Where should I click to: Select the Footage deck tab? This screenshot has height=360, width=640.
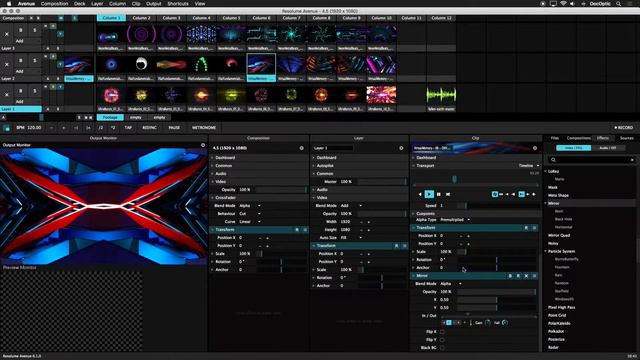coord(110,118)
